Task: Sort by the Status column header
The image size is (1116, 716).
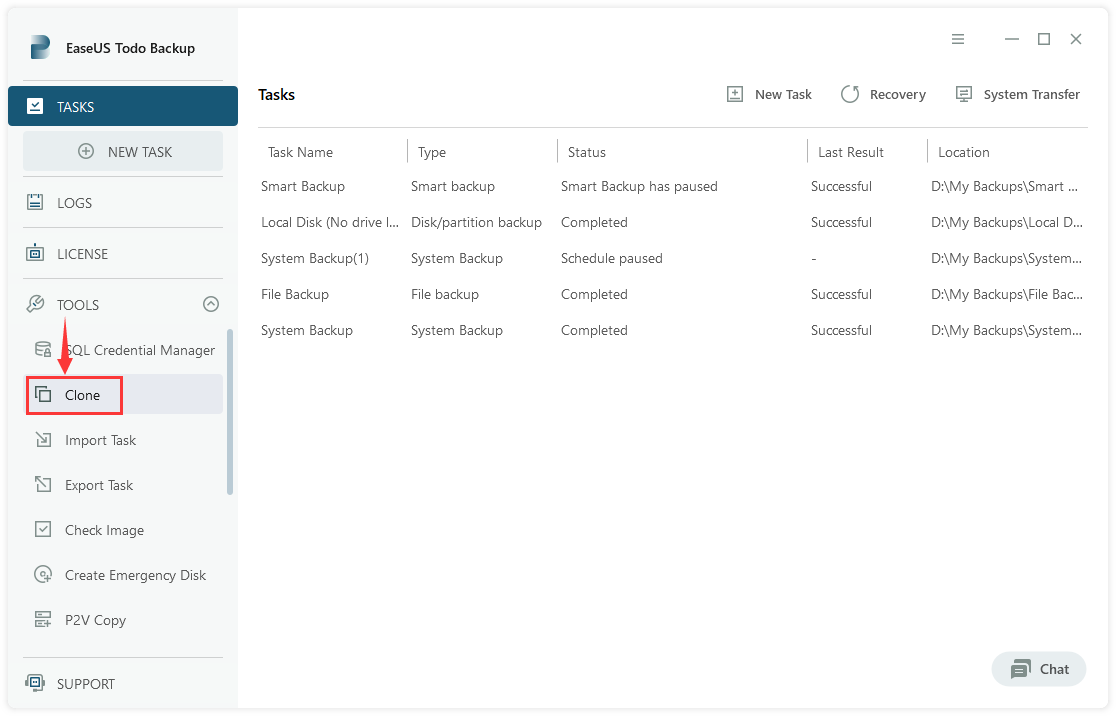Action: (x=587, y=152)
